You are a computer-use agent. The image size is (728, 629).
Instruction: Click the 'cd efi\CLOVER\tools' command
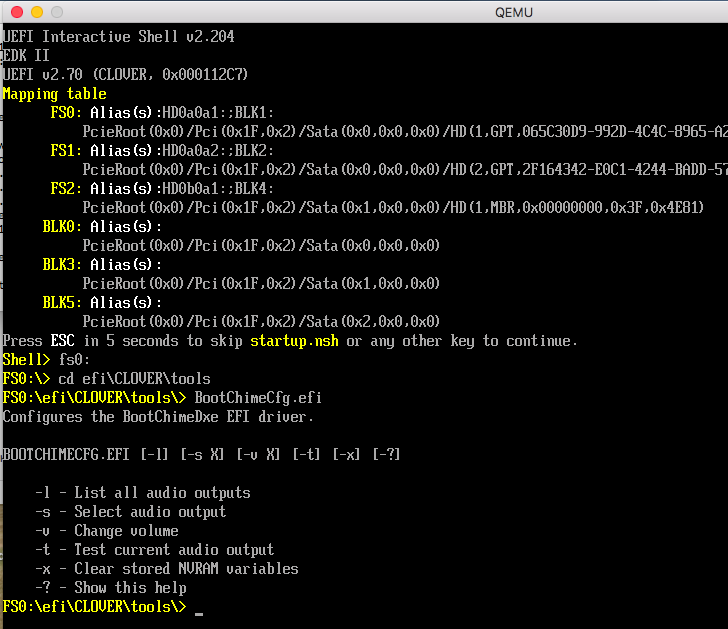135,379
